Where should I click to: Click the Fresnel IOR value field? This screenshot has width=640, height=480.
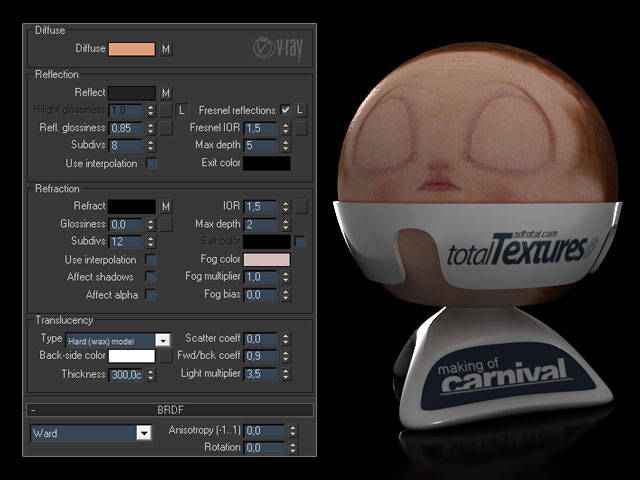tap(260, 128)
